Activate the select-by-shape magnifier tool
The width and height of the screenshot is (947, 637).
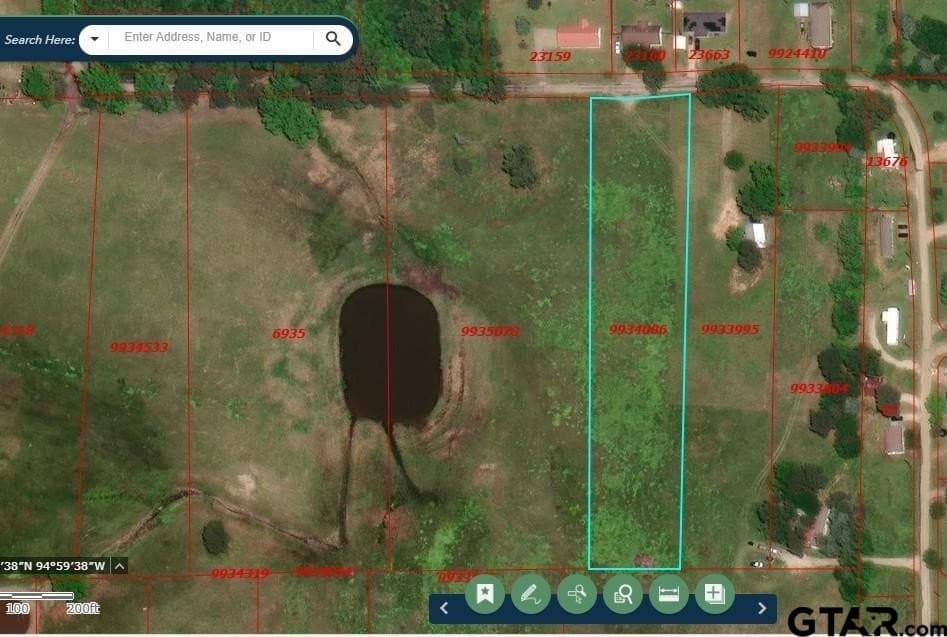(577, 594)
